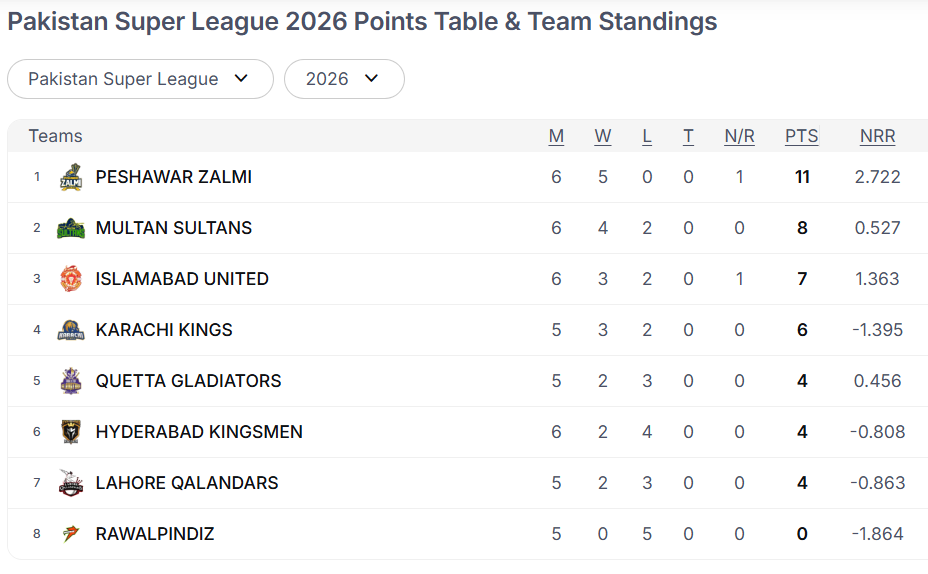
Task: Click the Karachi Kings team logo
Action: [70, 330]
